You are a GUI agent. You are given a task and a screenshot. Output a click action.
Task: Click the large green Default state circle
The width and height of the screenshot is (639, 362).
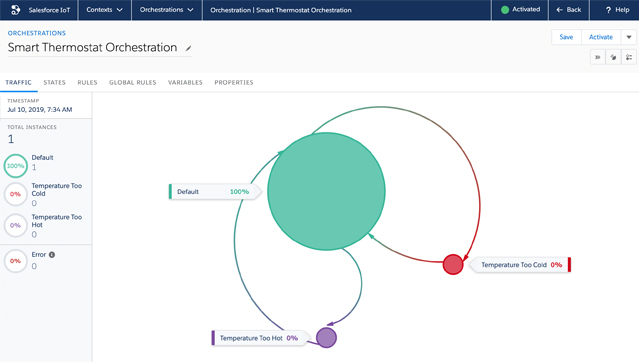[x=326, y=191]
